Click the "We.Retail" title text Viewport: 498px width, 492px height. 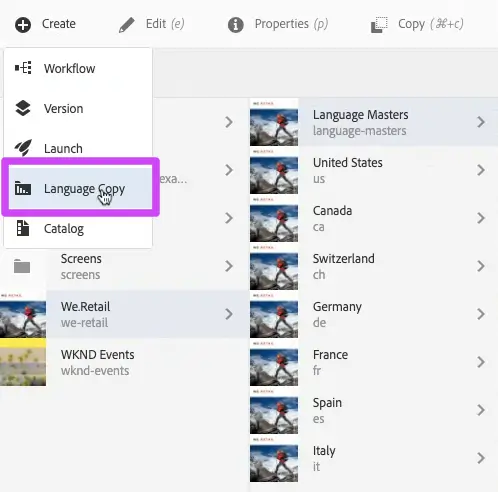[85, 307]
